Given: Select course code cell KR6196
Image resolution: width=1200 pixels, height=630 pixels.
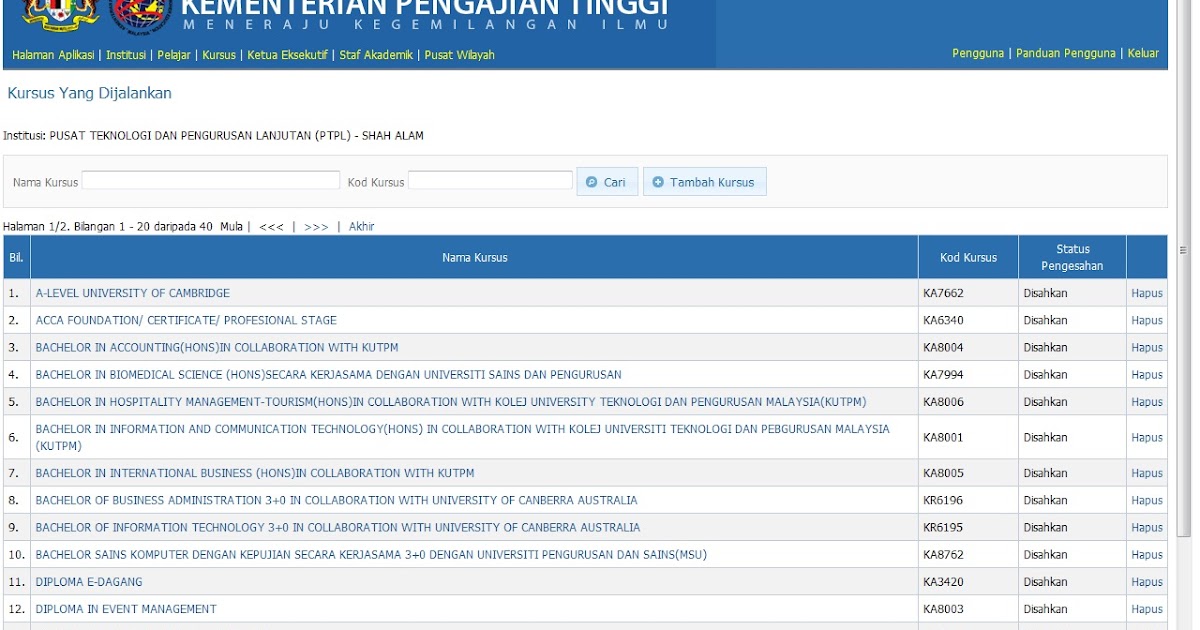Looking at the screenshot, I should (968, 500).
